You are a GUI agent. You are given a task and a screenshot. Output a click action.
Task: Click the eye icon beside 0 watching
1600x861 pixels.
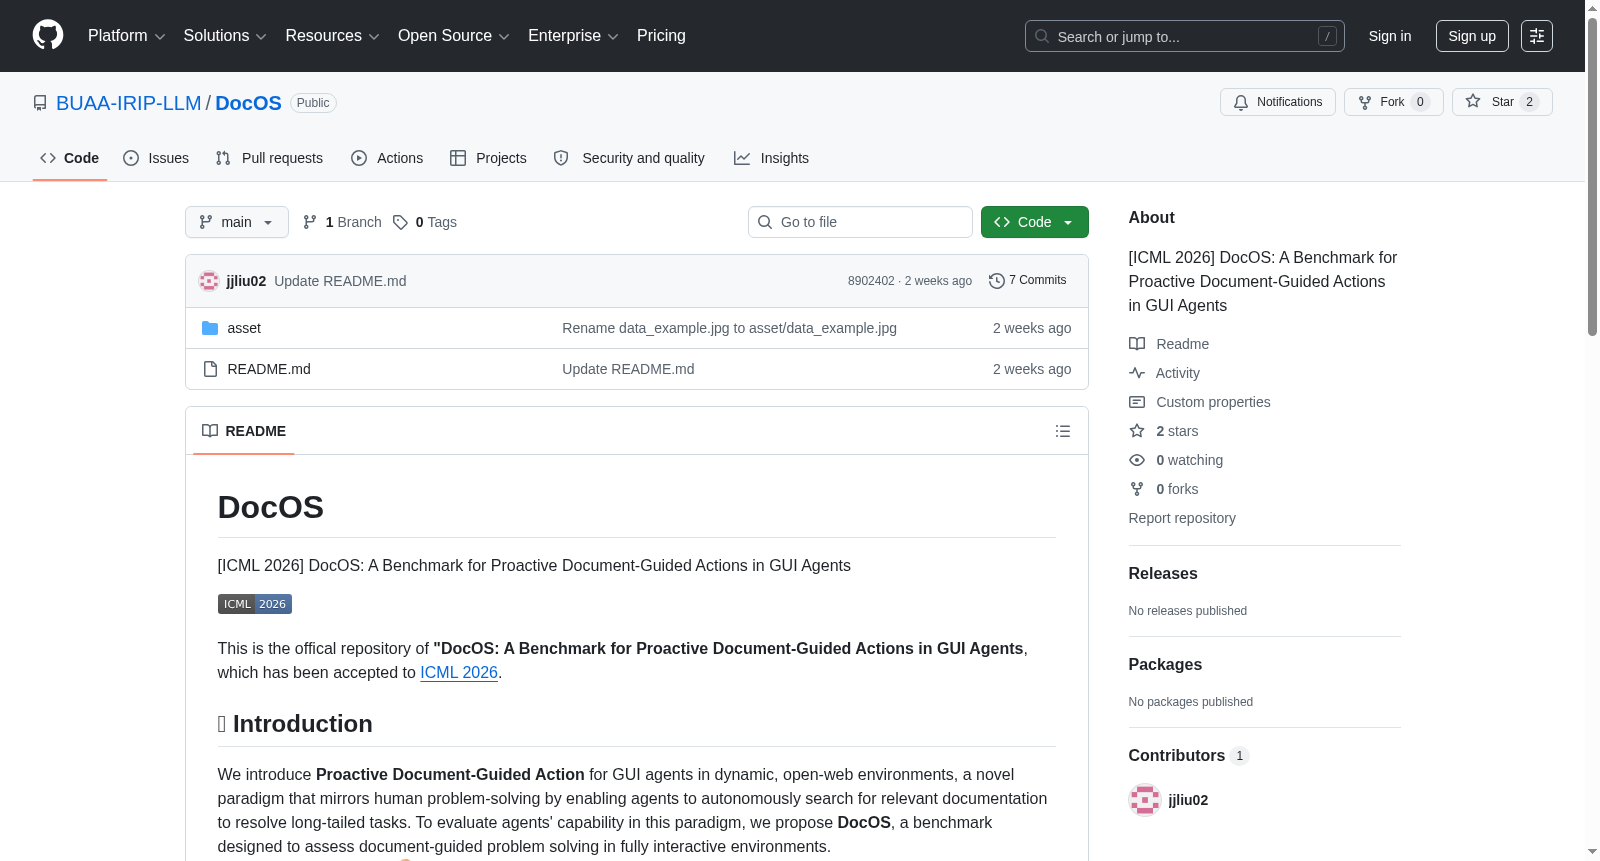[1137, 460]
